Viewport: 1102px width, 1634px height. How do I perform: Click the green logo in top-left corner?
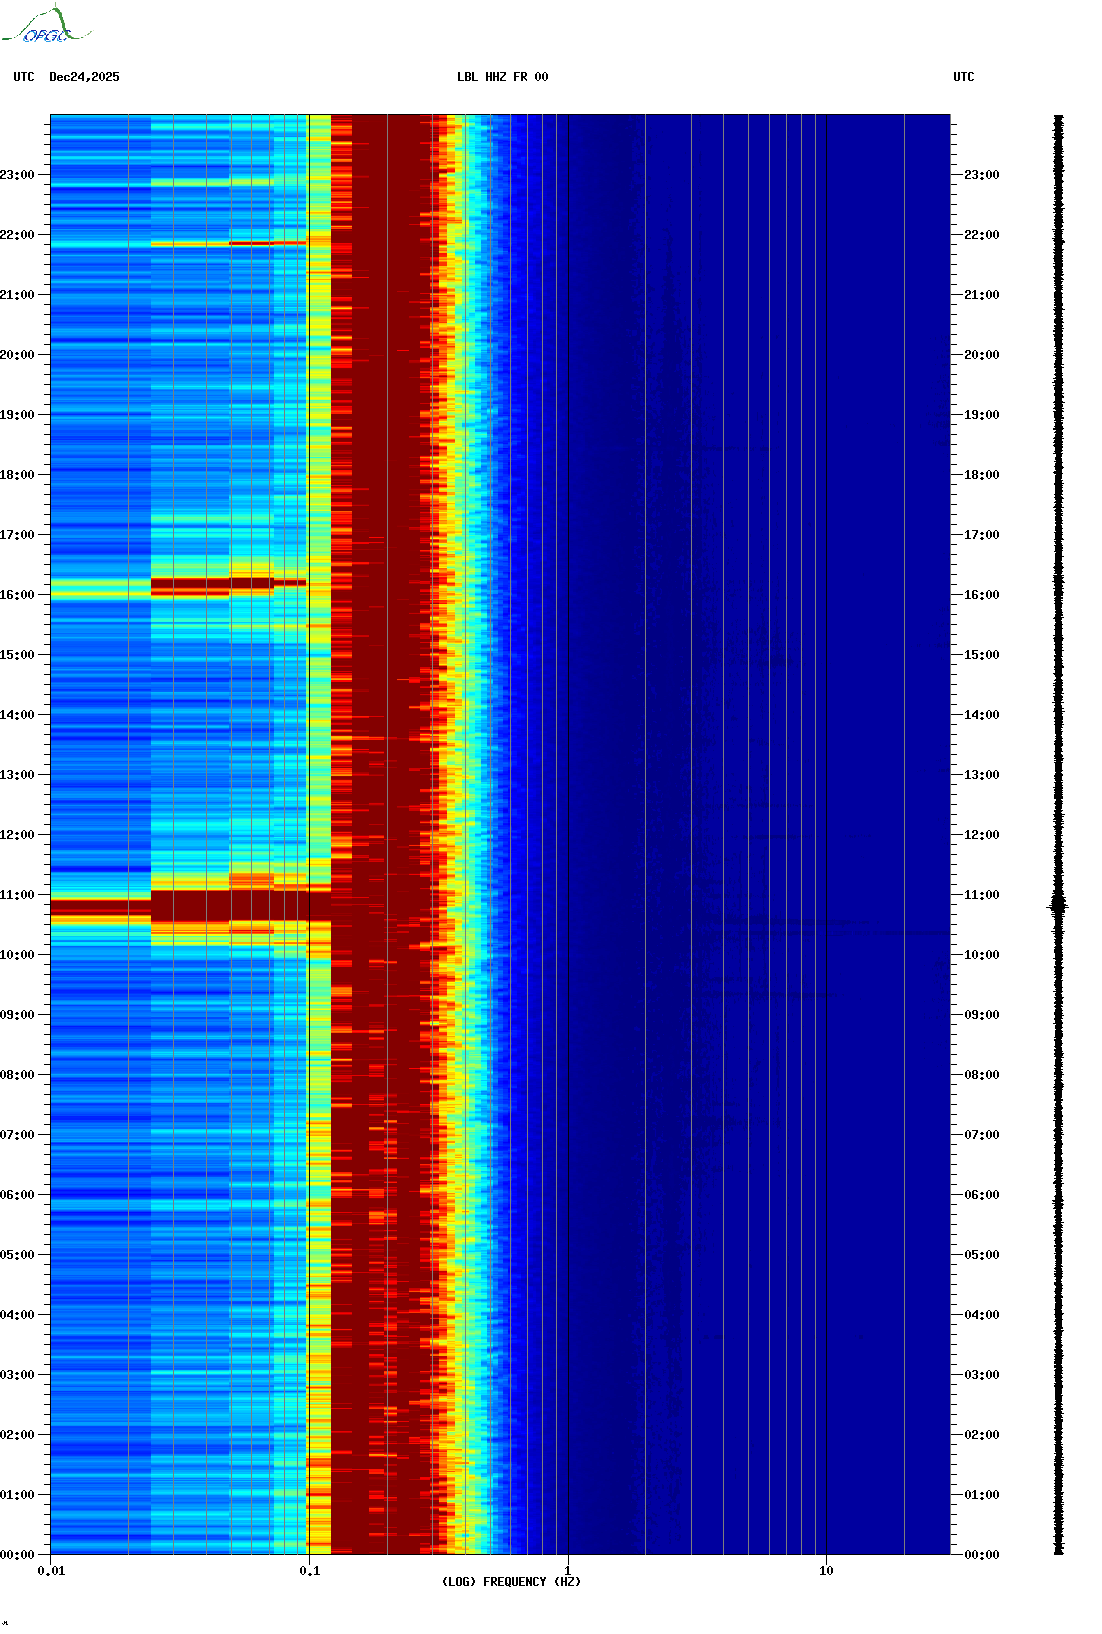[x=45, y=26]
